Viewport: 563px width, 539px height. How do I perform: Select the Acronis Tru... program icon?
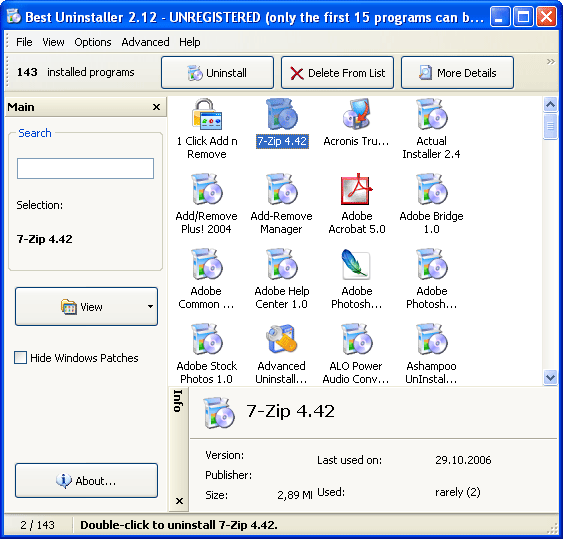[x=356, y=115]
